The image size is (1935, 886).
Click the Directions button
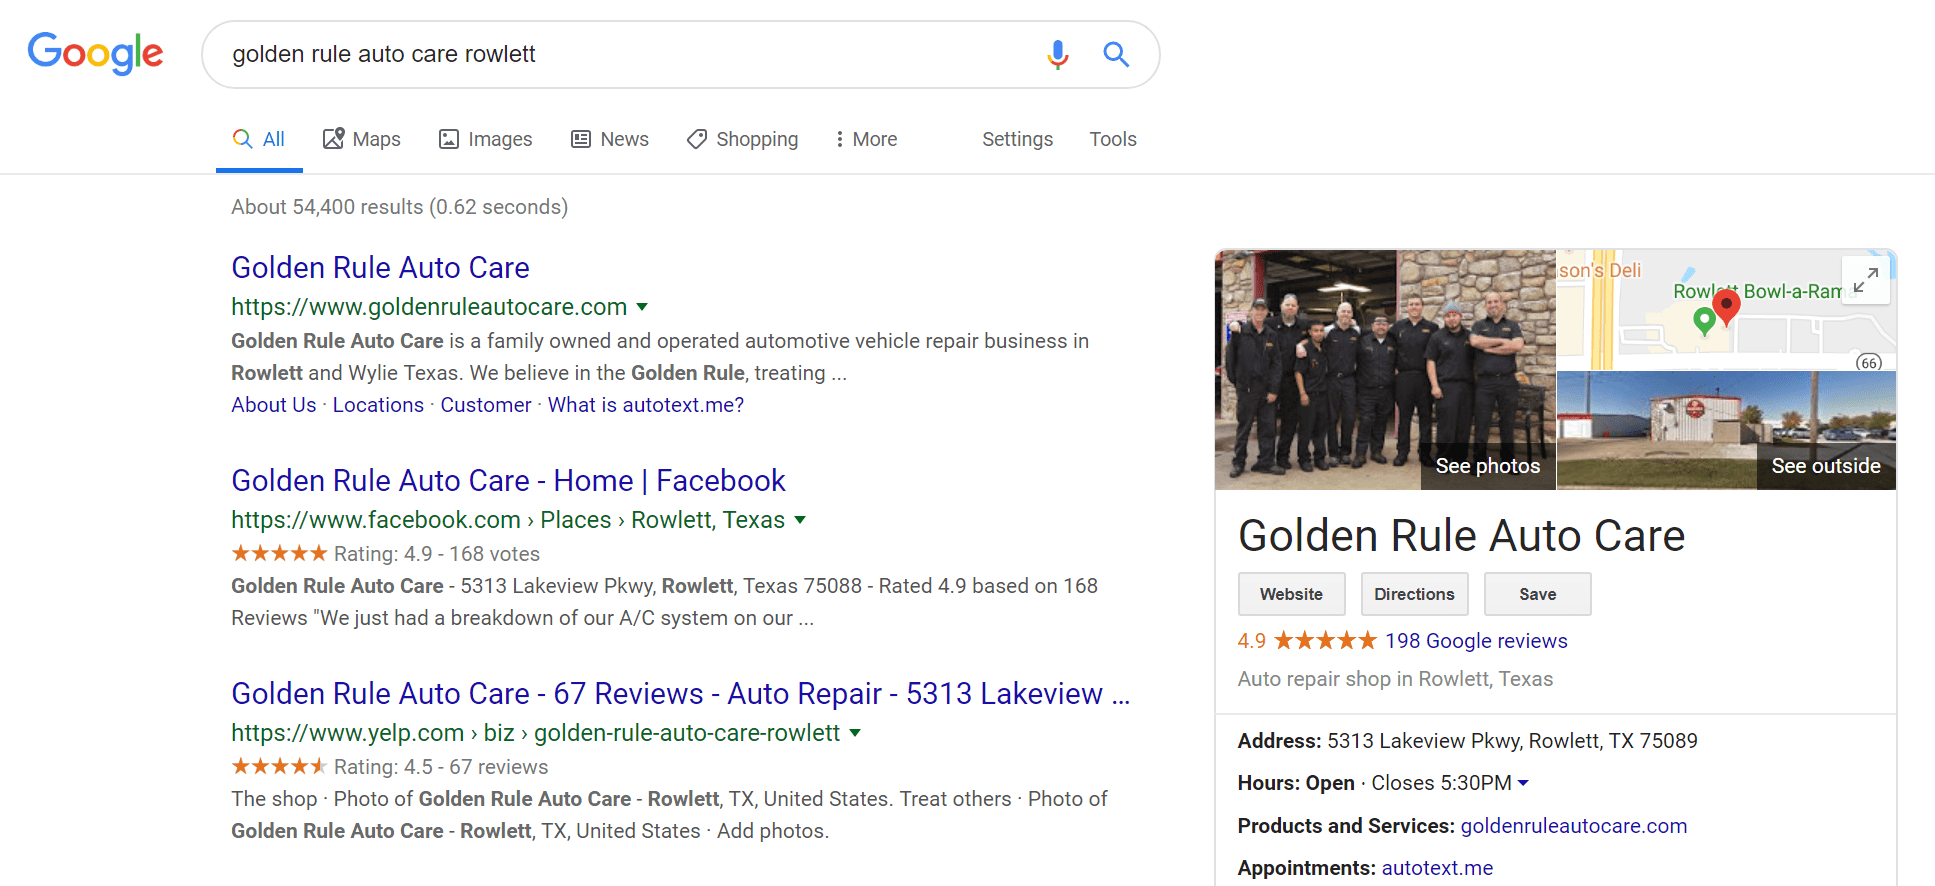click(x=1414, y=594)
